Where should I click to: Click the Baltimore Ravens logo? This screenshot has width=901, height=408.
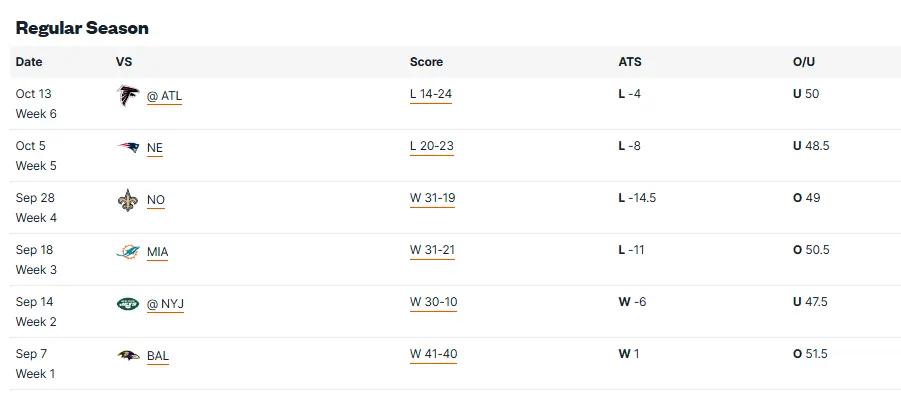[127, 355]
